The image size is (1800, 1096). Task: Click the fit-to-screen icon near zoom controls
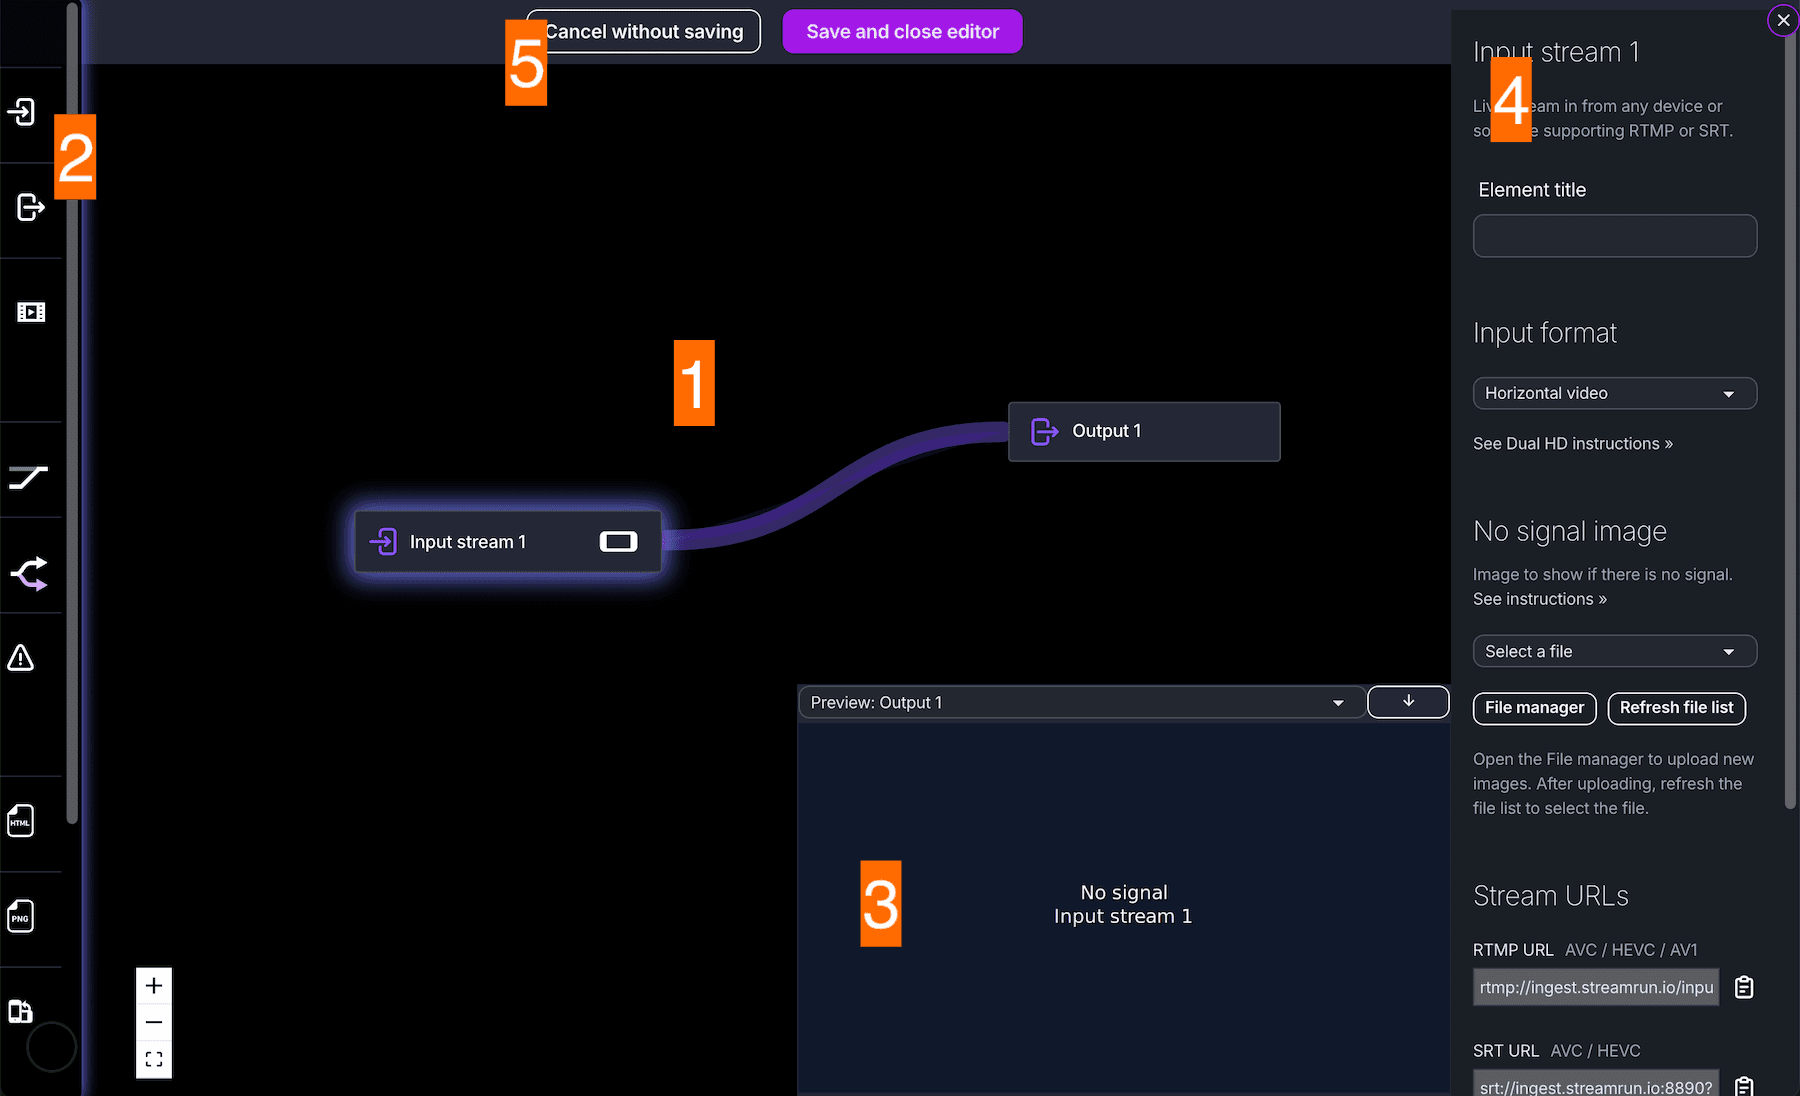coord(154,1058)
